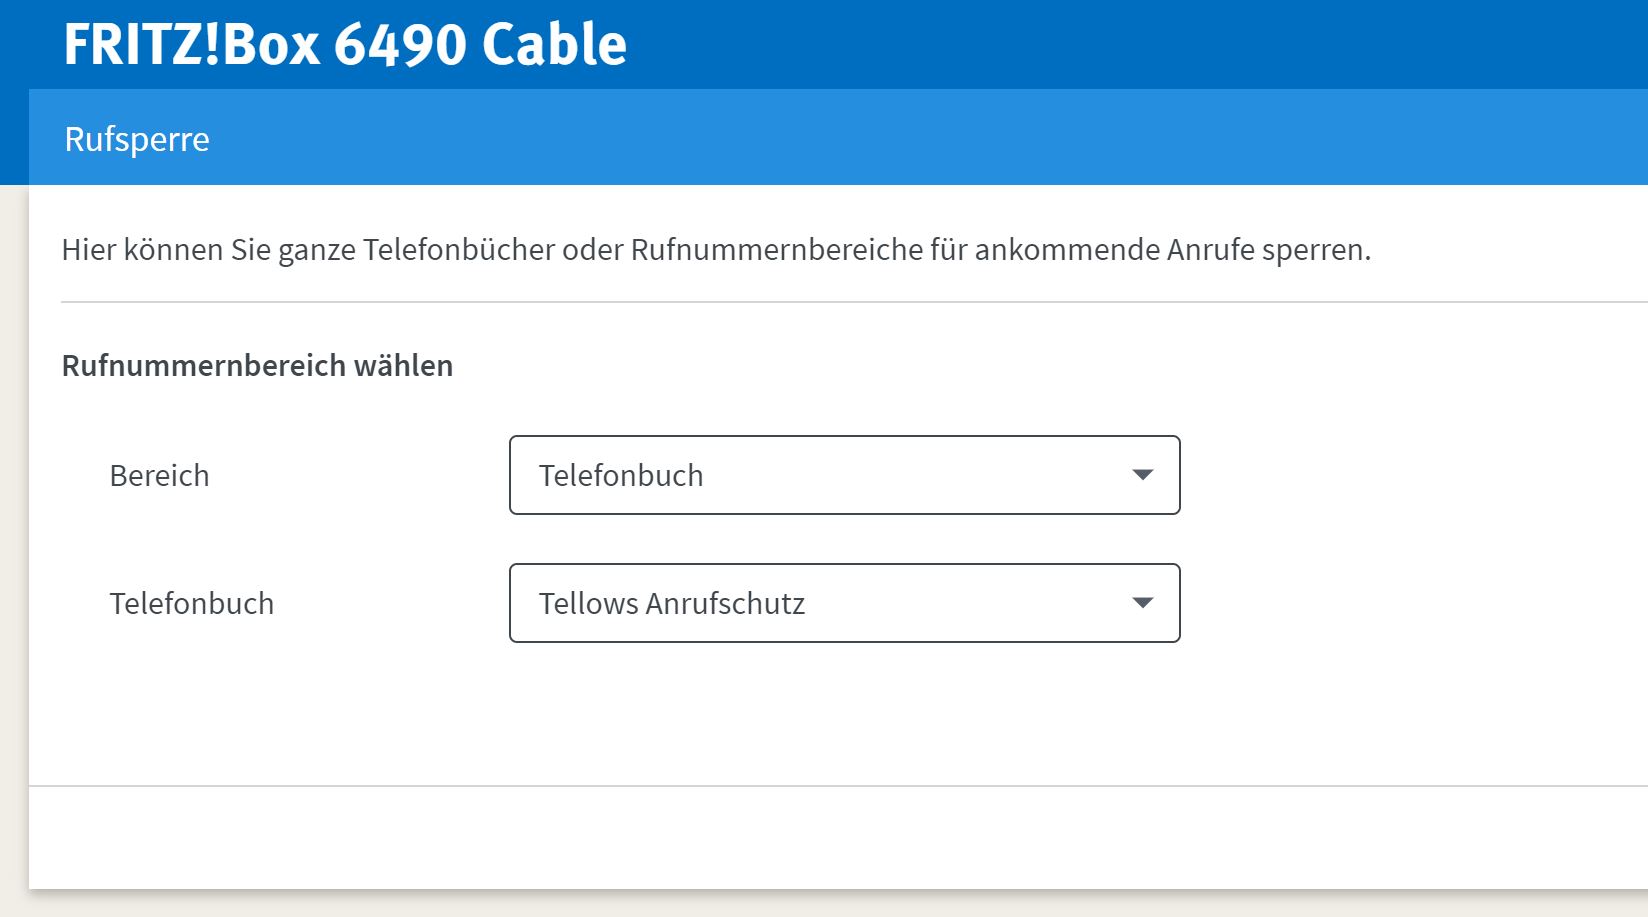Click the Bereich field label
The height and width of the screenshot is (917, 1648).
click(x=159, y=476)
